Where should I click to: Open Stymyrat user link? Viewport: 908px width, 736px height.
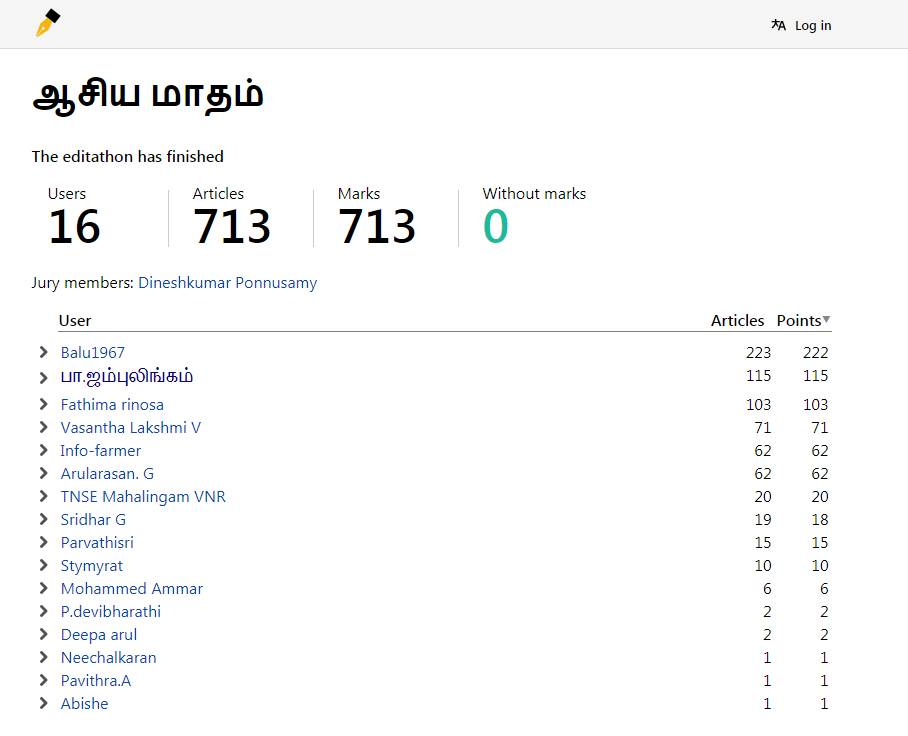tap(92, 566)
